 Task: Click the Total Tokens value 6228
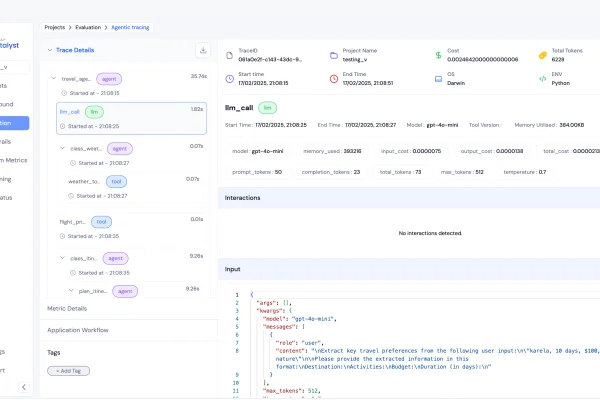tap(558, 59)
